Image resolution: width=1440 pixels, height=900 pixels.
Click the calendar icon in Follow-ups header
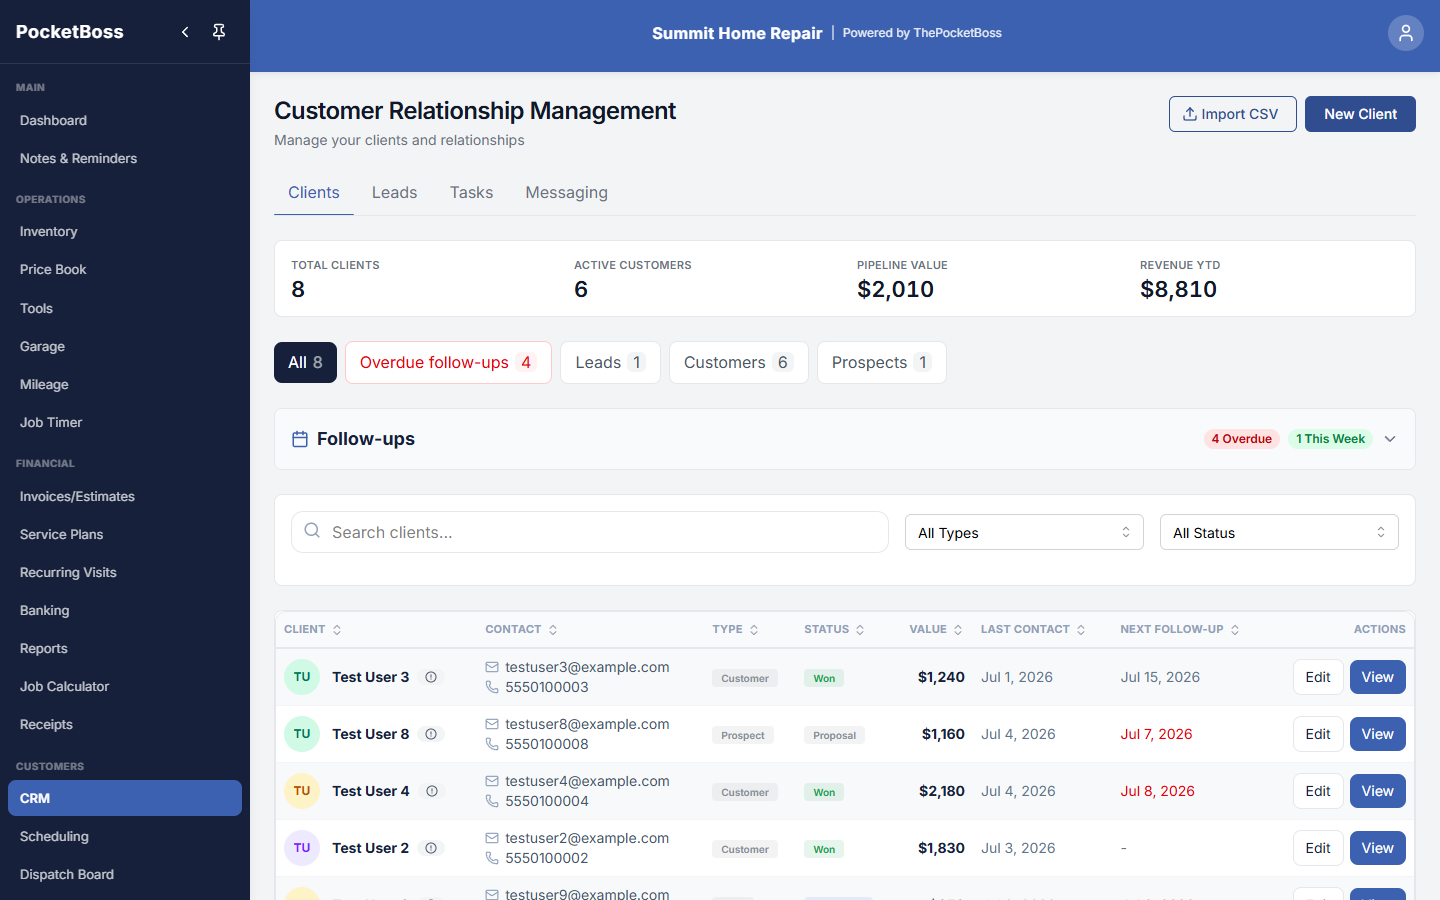click(x=299, y=439)
